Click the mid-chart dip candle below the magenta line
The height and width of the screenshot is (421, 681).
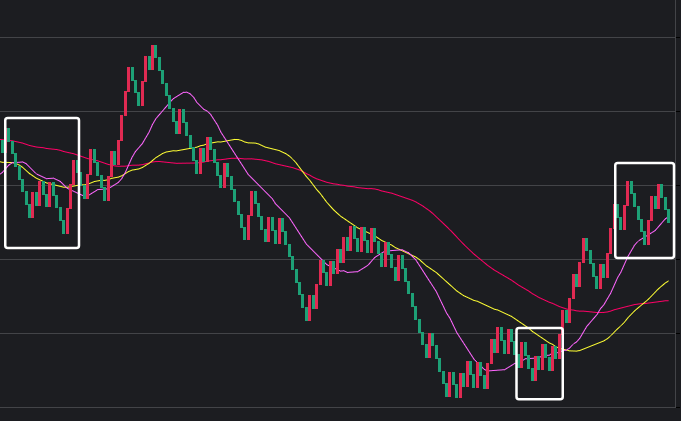307,310
